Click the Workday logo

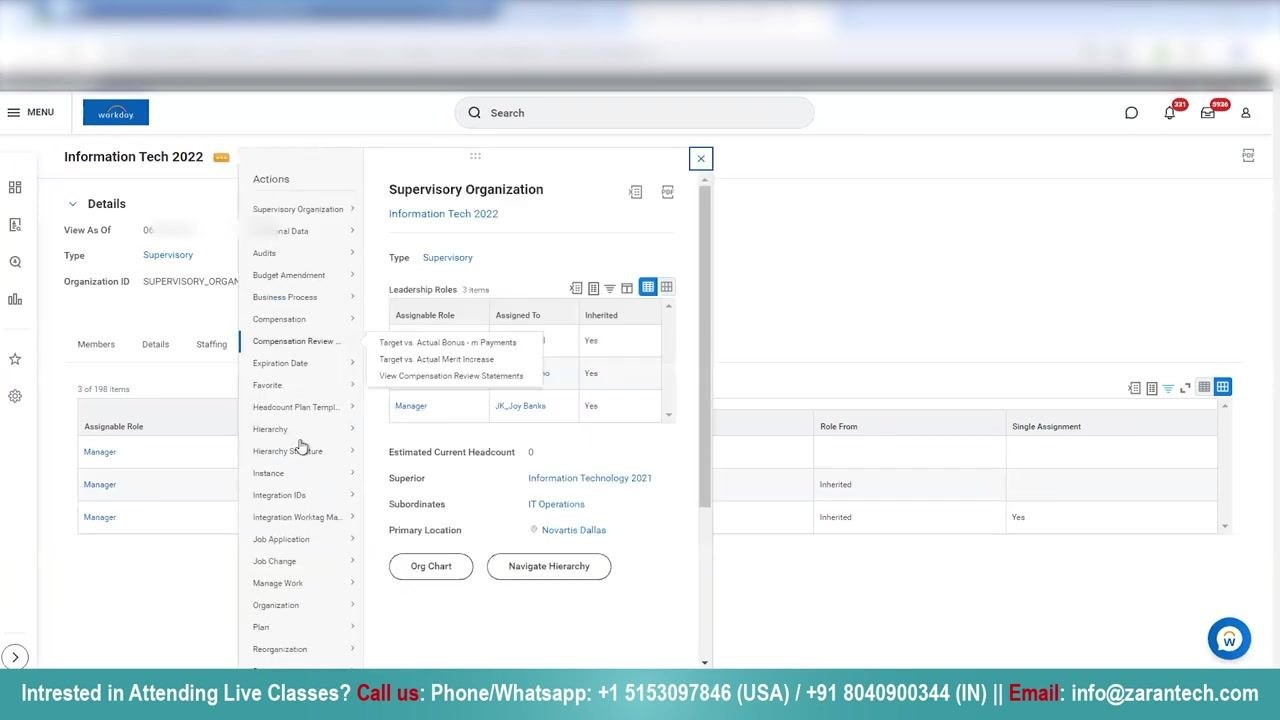pos(116,113)
